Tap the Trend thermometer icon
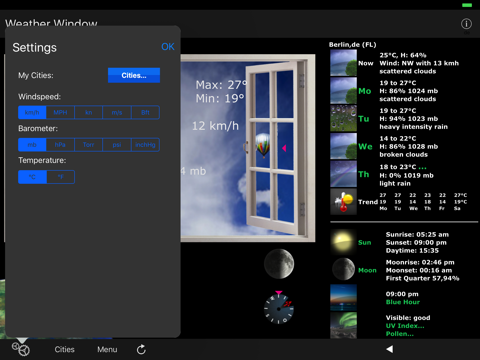This screenshot has height=360, width=480. [x=343, y=202]
